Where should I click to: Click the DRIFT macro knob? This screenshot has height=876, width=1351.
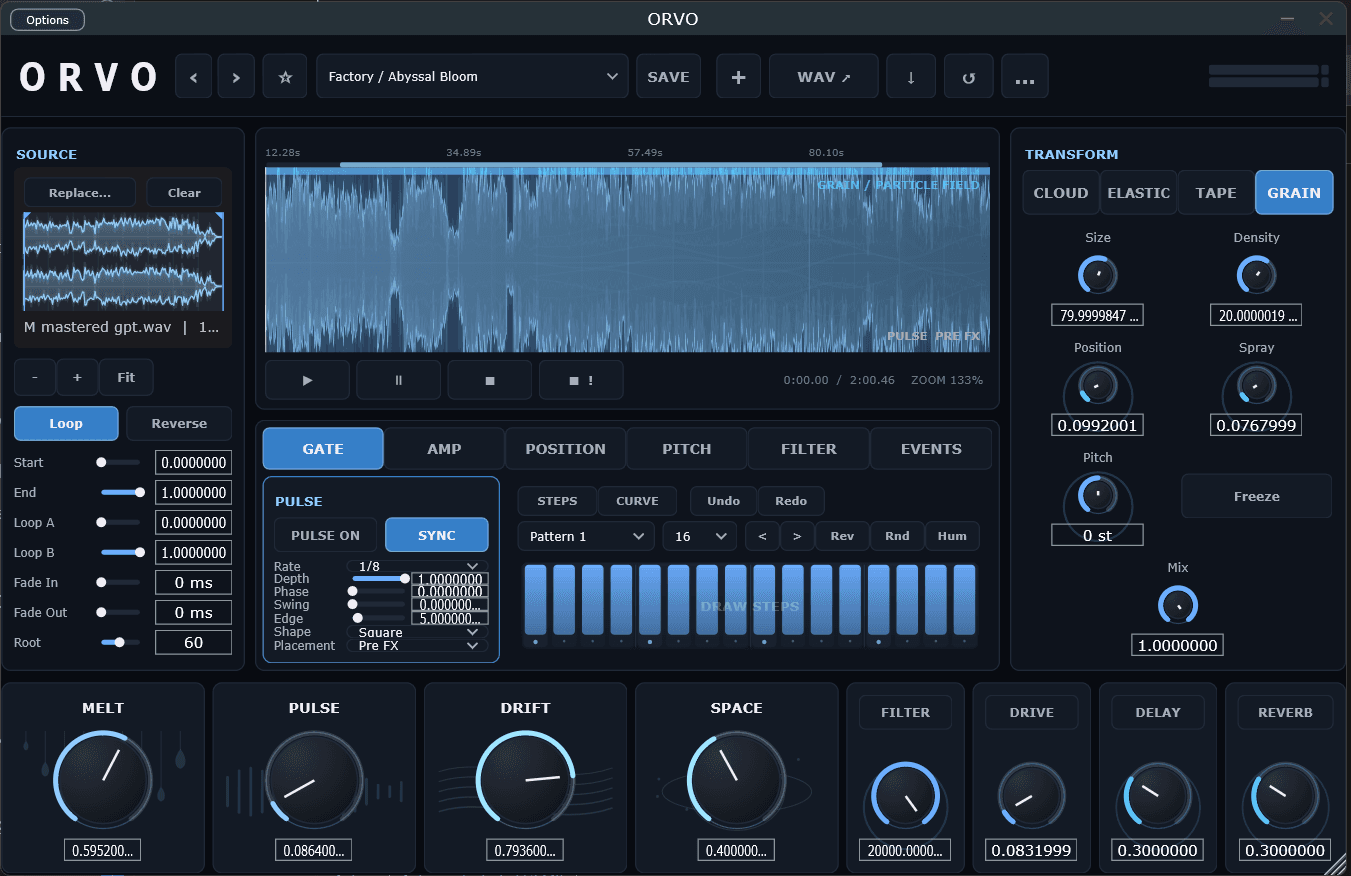pyautogui.click(x=526, y=778)
